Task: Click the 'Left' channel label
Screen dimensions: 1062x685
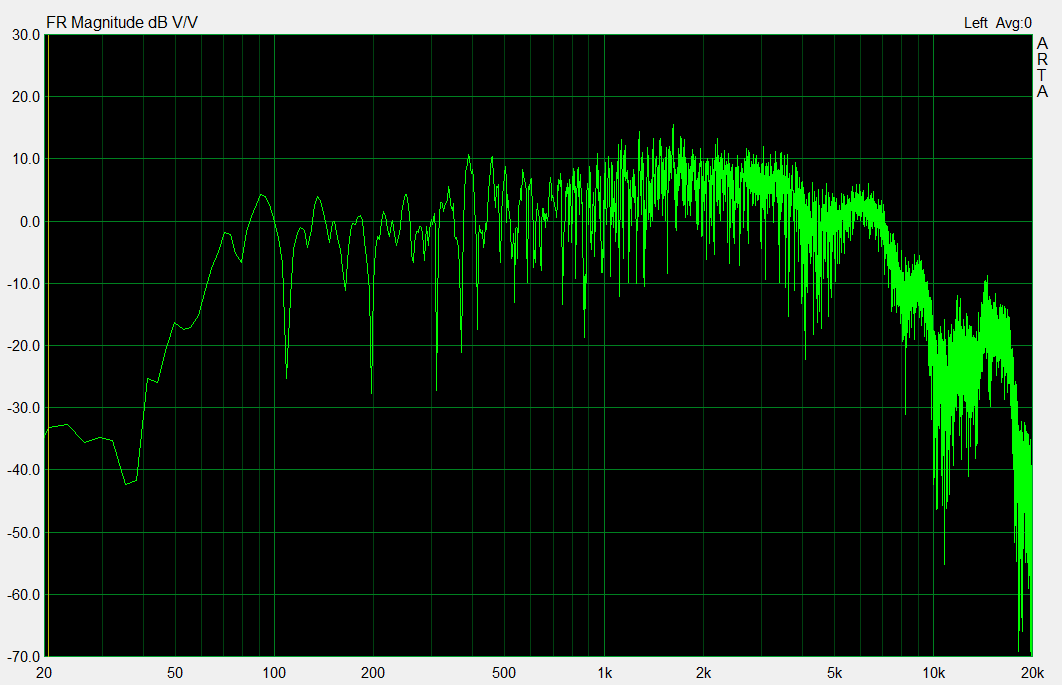Action: coord(975,23)
